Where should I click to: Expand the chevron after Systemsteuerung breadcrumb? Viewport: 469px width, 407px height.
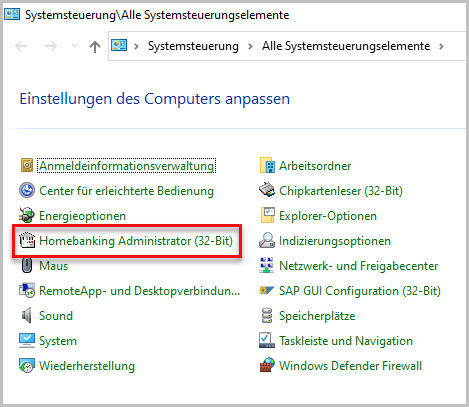click(x=250, y=46)
